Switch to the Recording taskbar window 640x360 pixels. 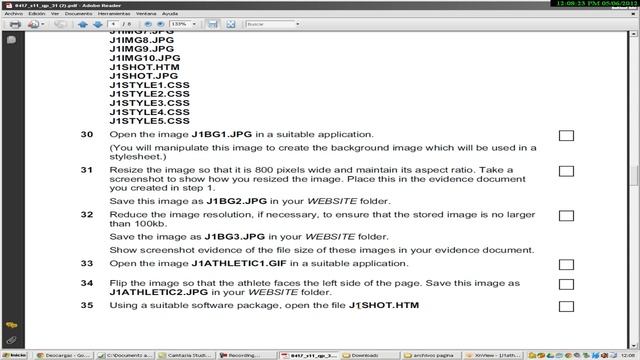coord(246,356)
